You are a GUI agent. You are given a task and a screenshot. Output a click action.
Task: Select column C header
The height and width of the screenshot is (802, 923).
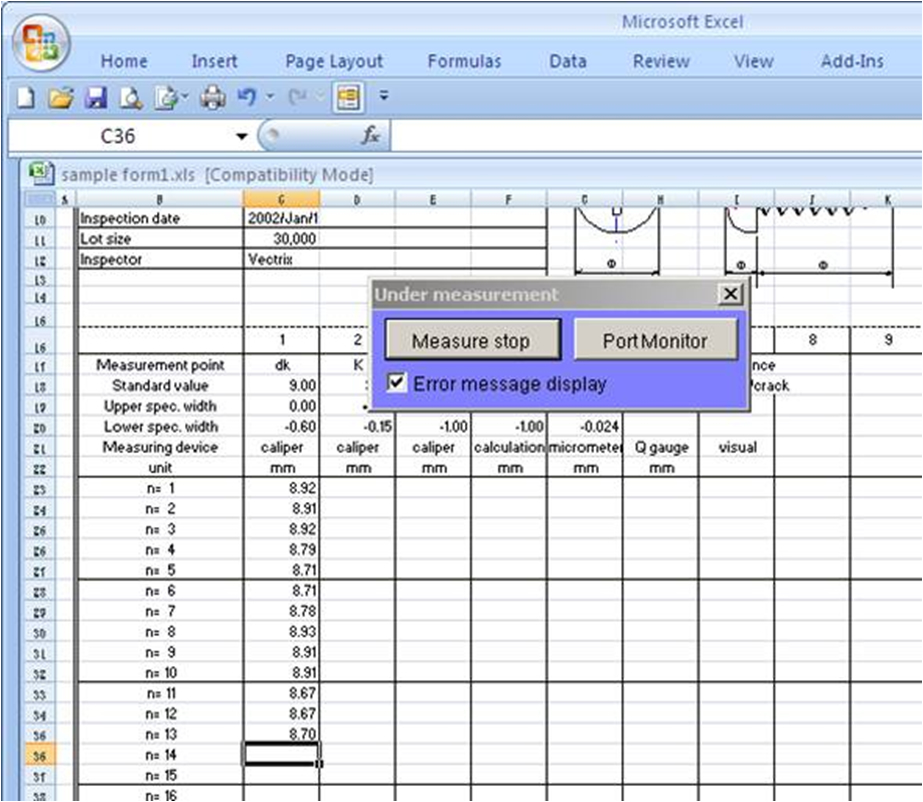[x=281, y=199]
